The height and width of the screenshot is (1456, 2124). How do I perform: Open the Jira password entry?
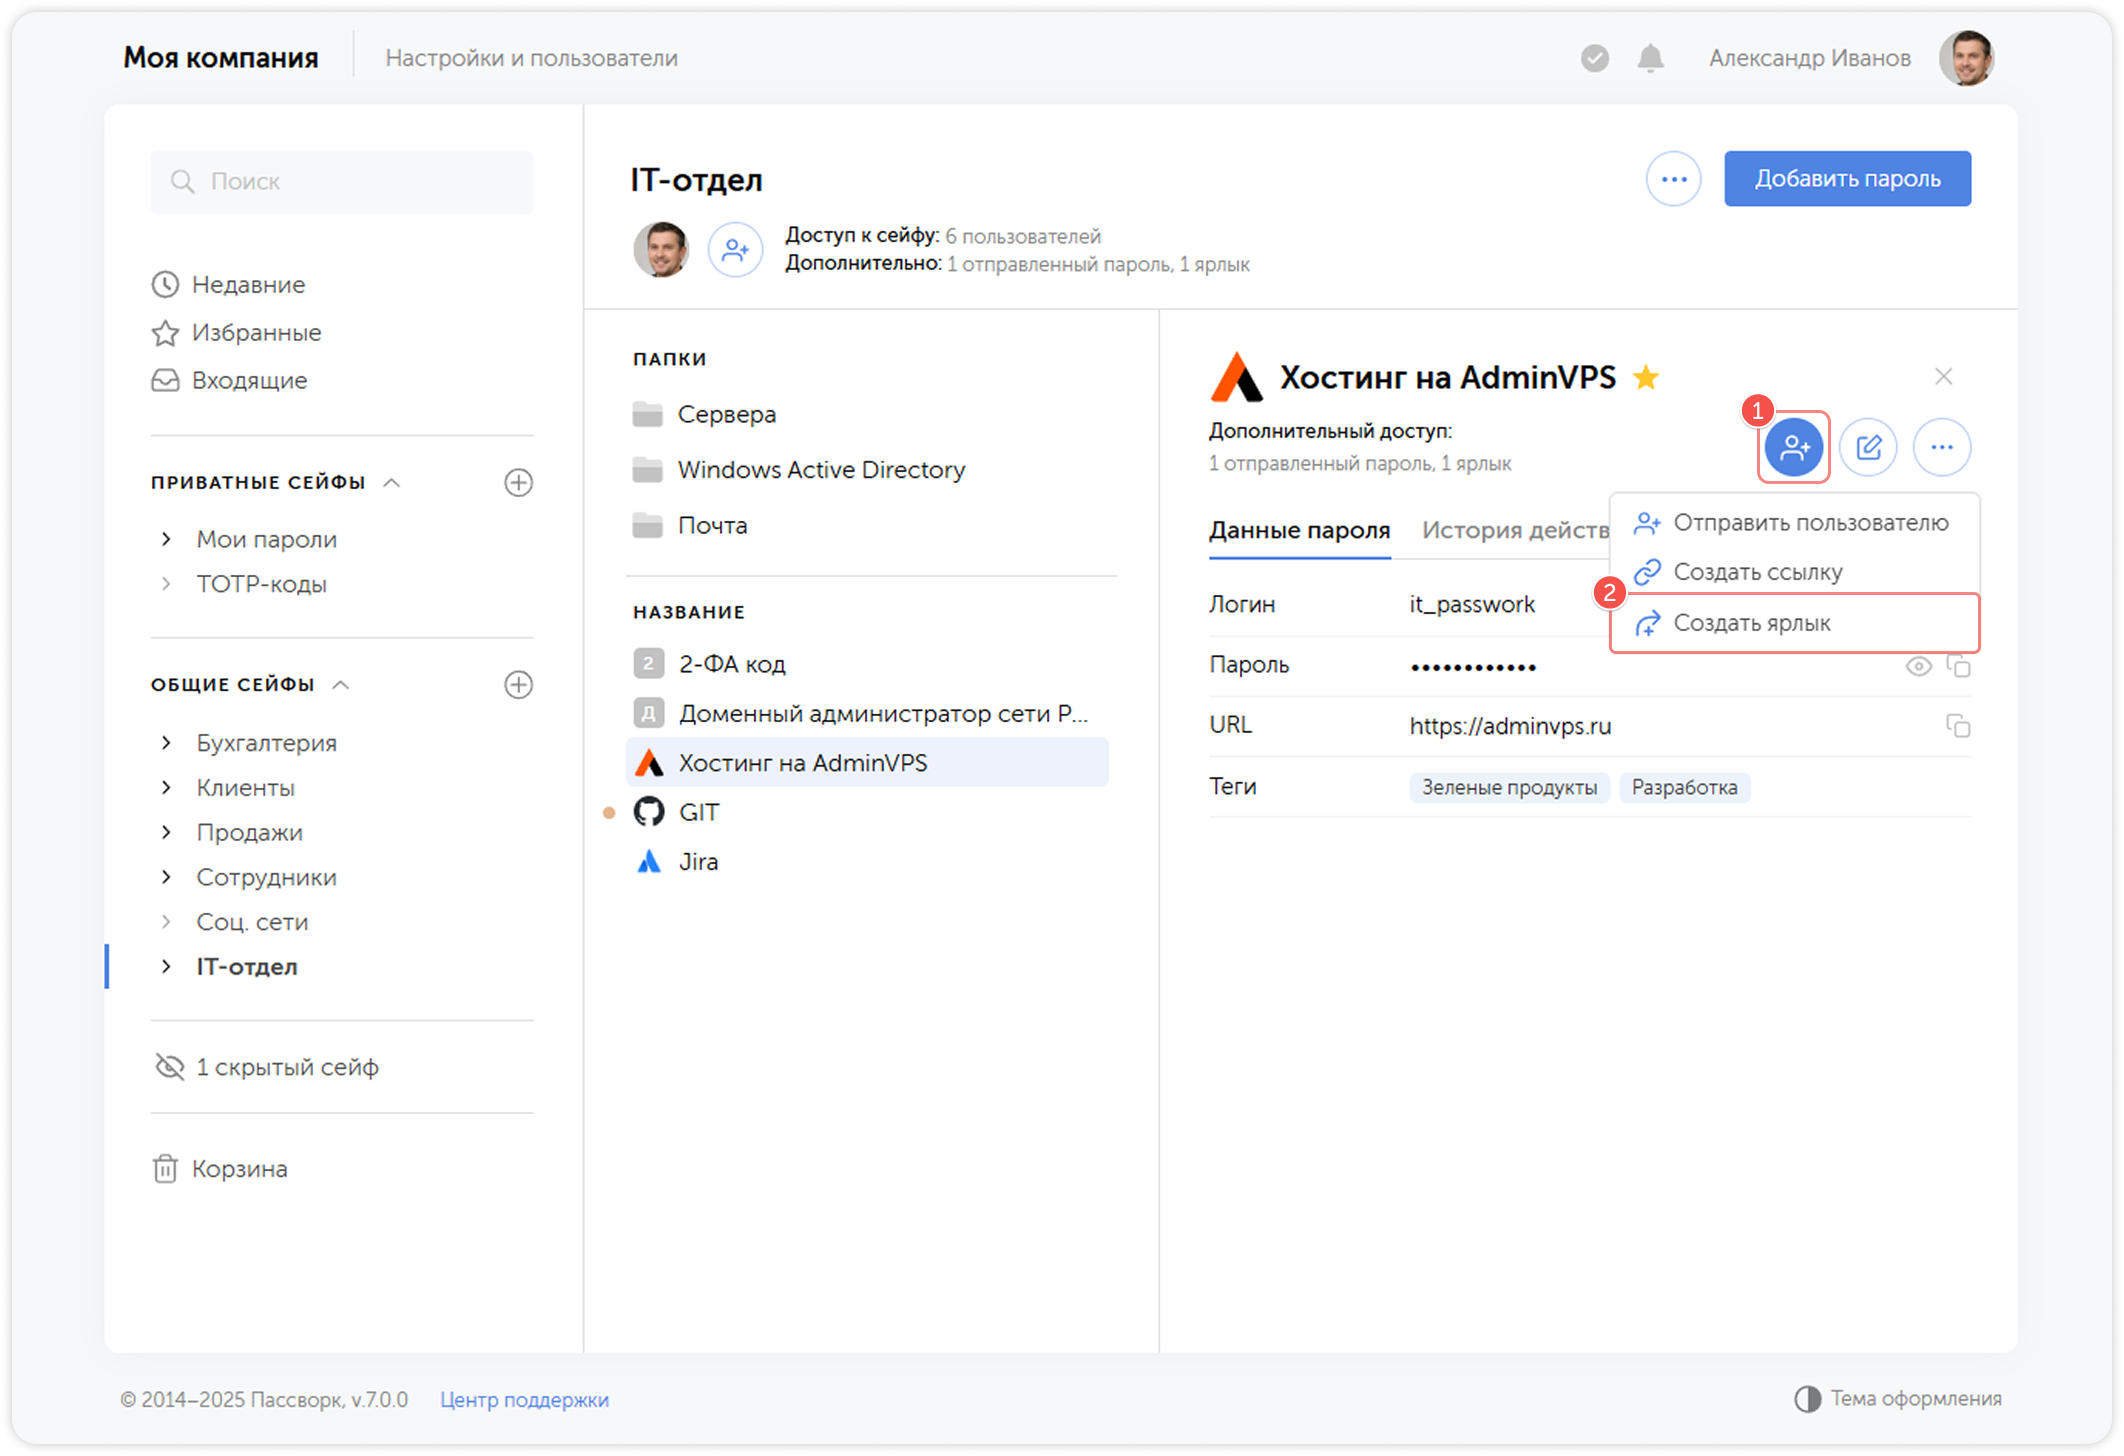click(x=868, y=862)
